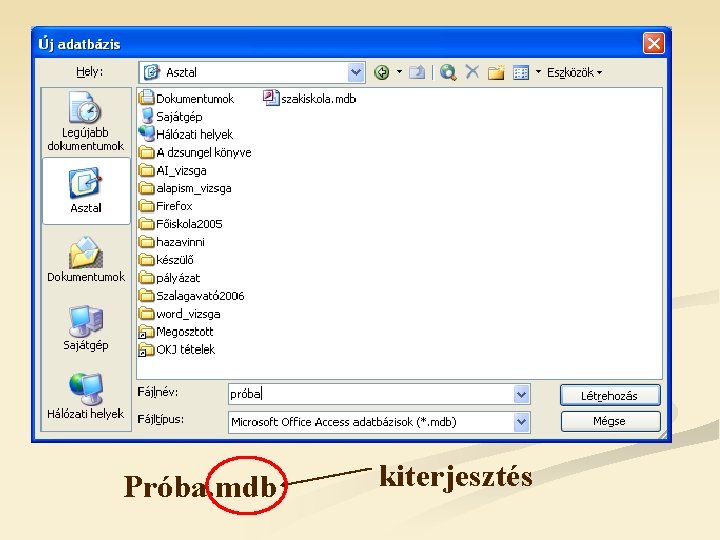Click the Létrehozás button
This screenshot has width=720, height=540.
pyautogui.click(x=610, y=395)
